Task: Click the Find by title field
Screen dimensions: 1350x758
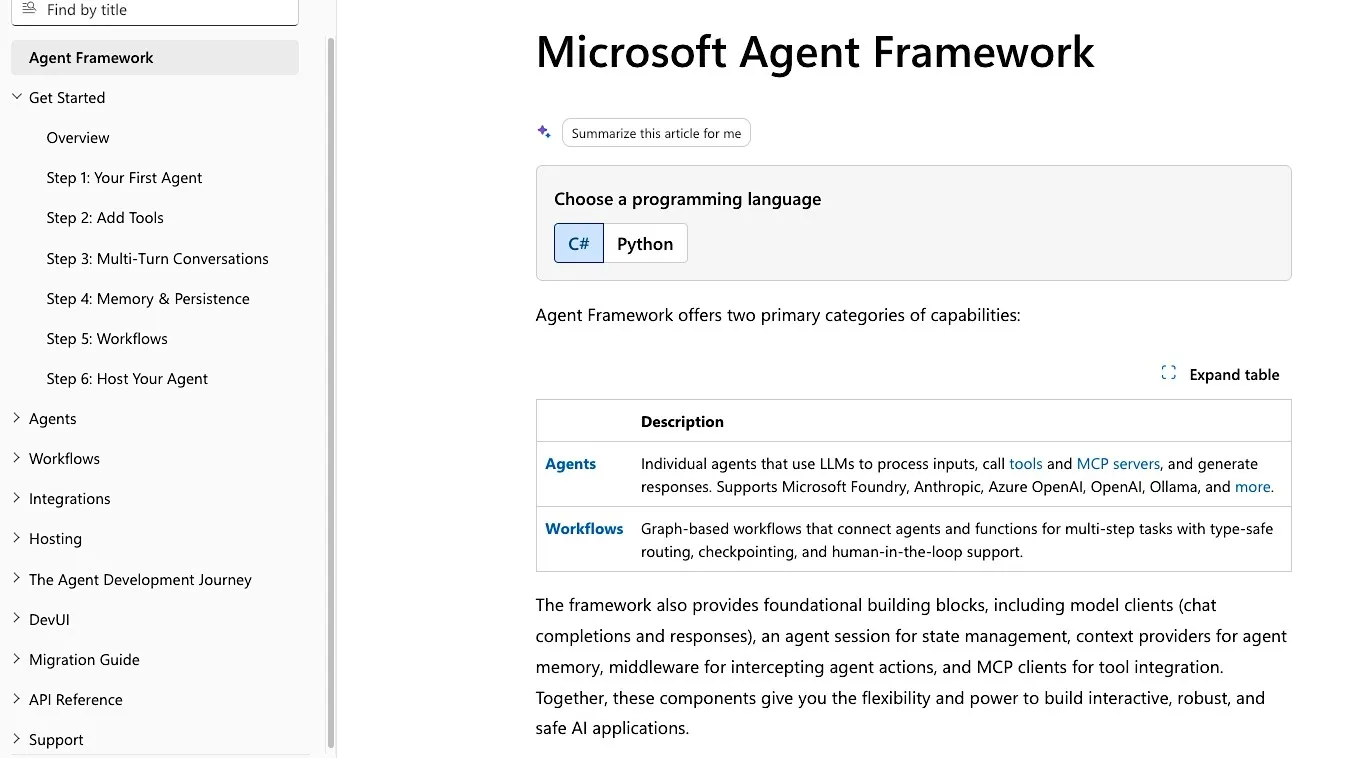Action: (x=155, y=10)
